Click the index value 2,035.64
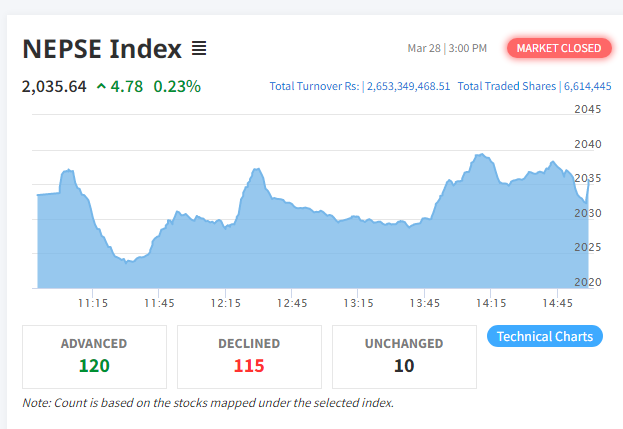Viewport: 623px width, 429px height. click(54, 87)
